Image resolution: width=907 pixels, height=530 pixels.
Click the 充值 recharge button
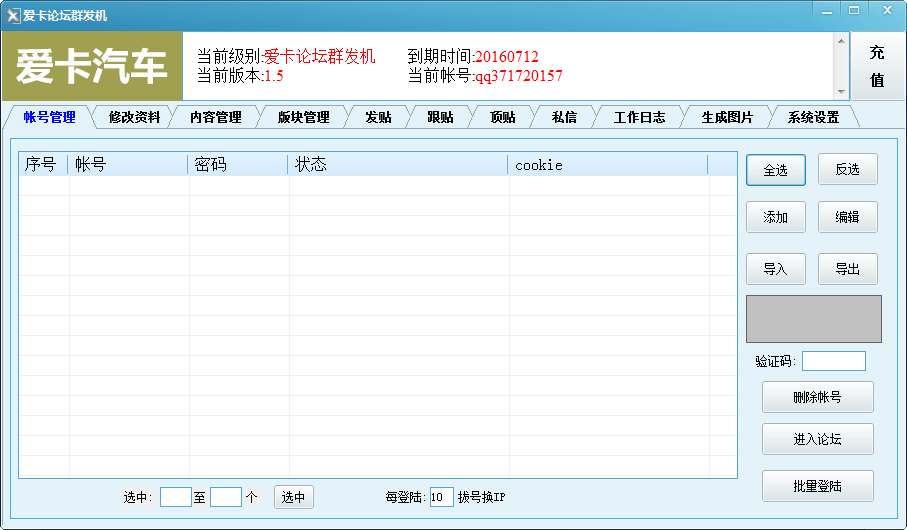(x=877, y=66)
